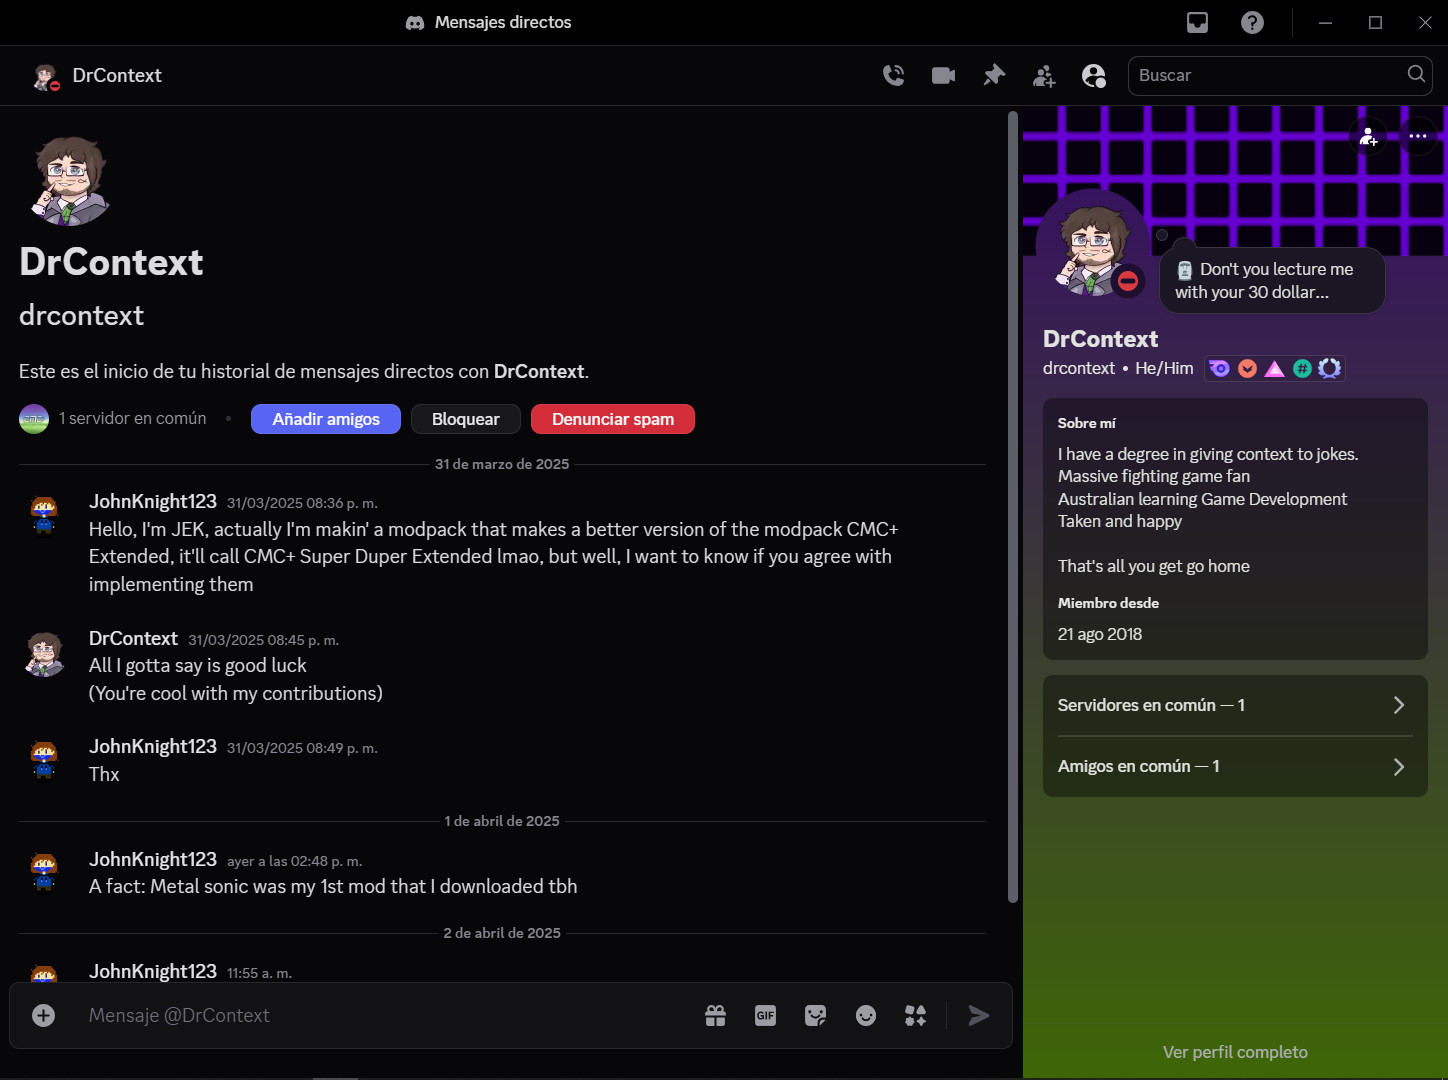
Task: Click the Añadir amigos button
Action: click(x=326, y=419)
